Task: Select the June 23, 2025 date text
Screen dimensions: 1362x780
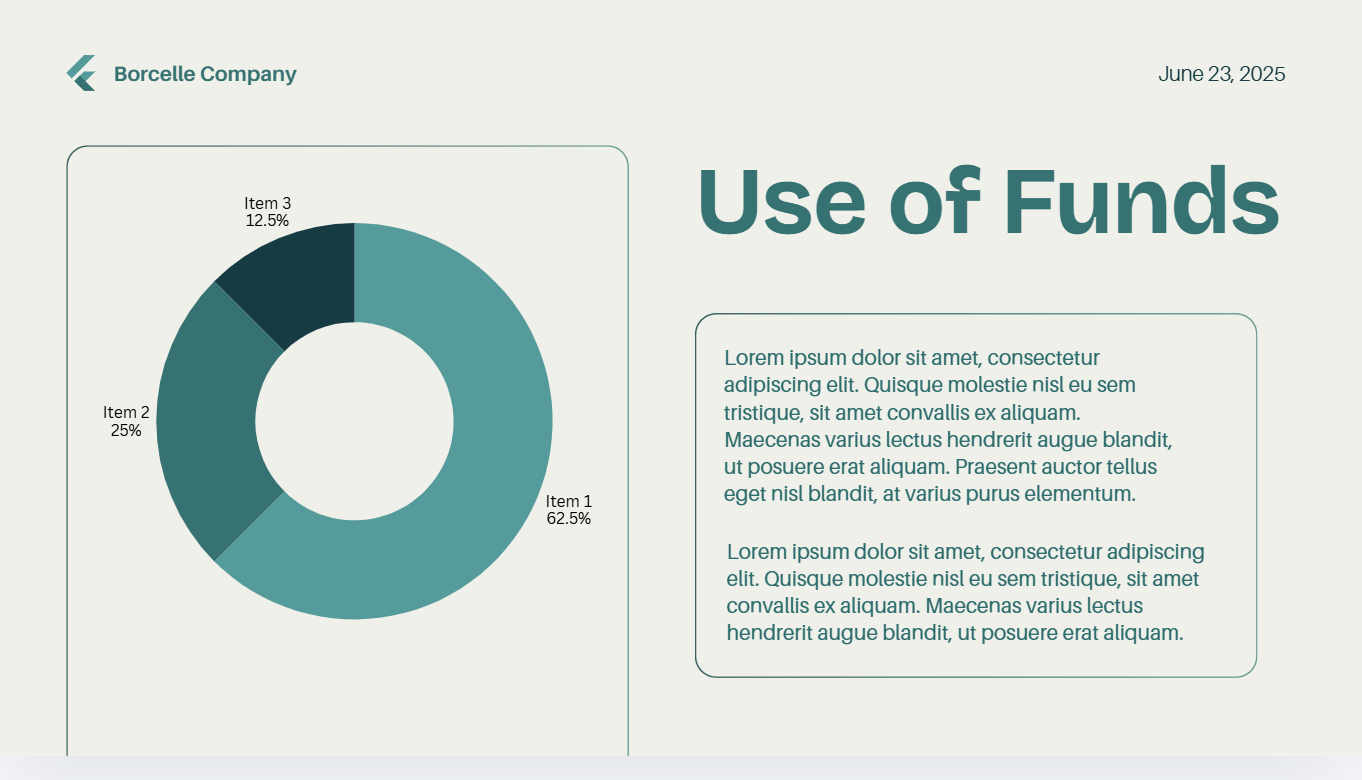Action: (1222, 74)
